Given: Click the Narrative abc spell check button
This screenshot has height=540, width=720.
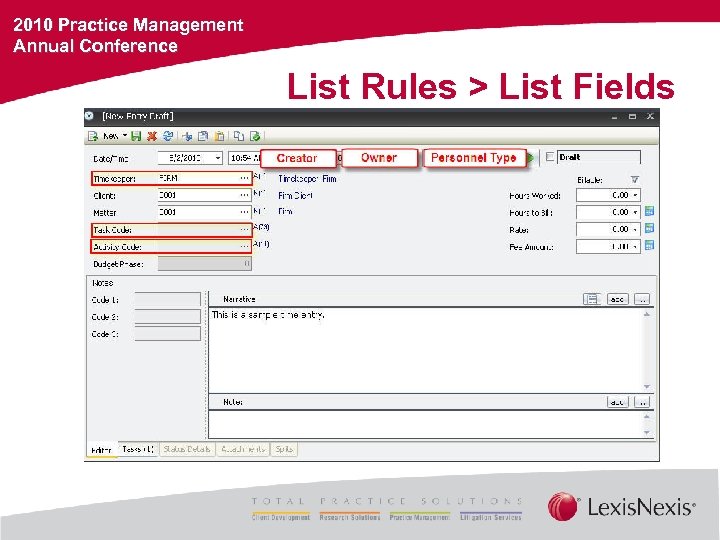Looking at the screenshot, I should 618,299.
